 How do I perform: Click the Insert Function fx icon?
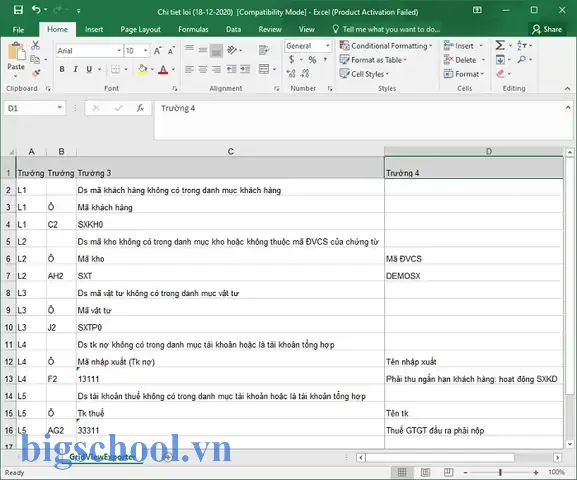140,108
